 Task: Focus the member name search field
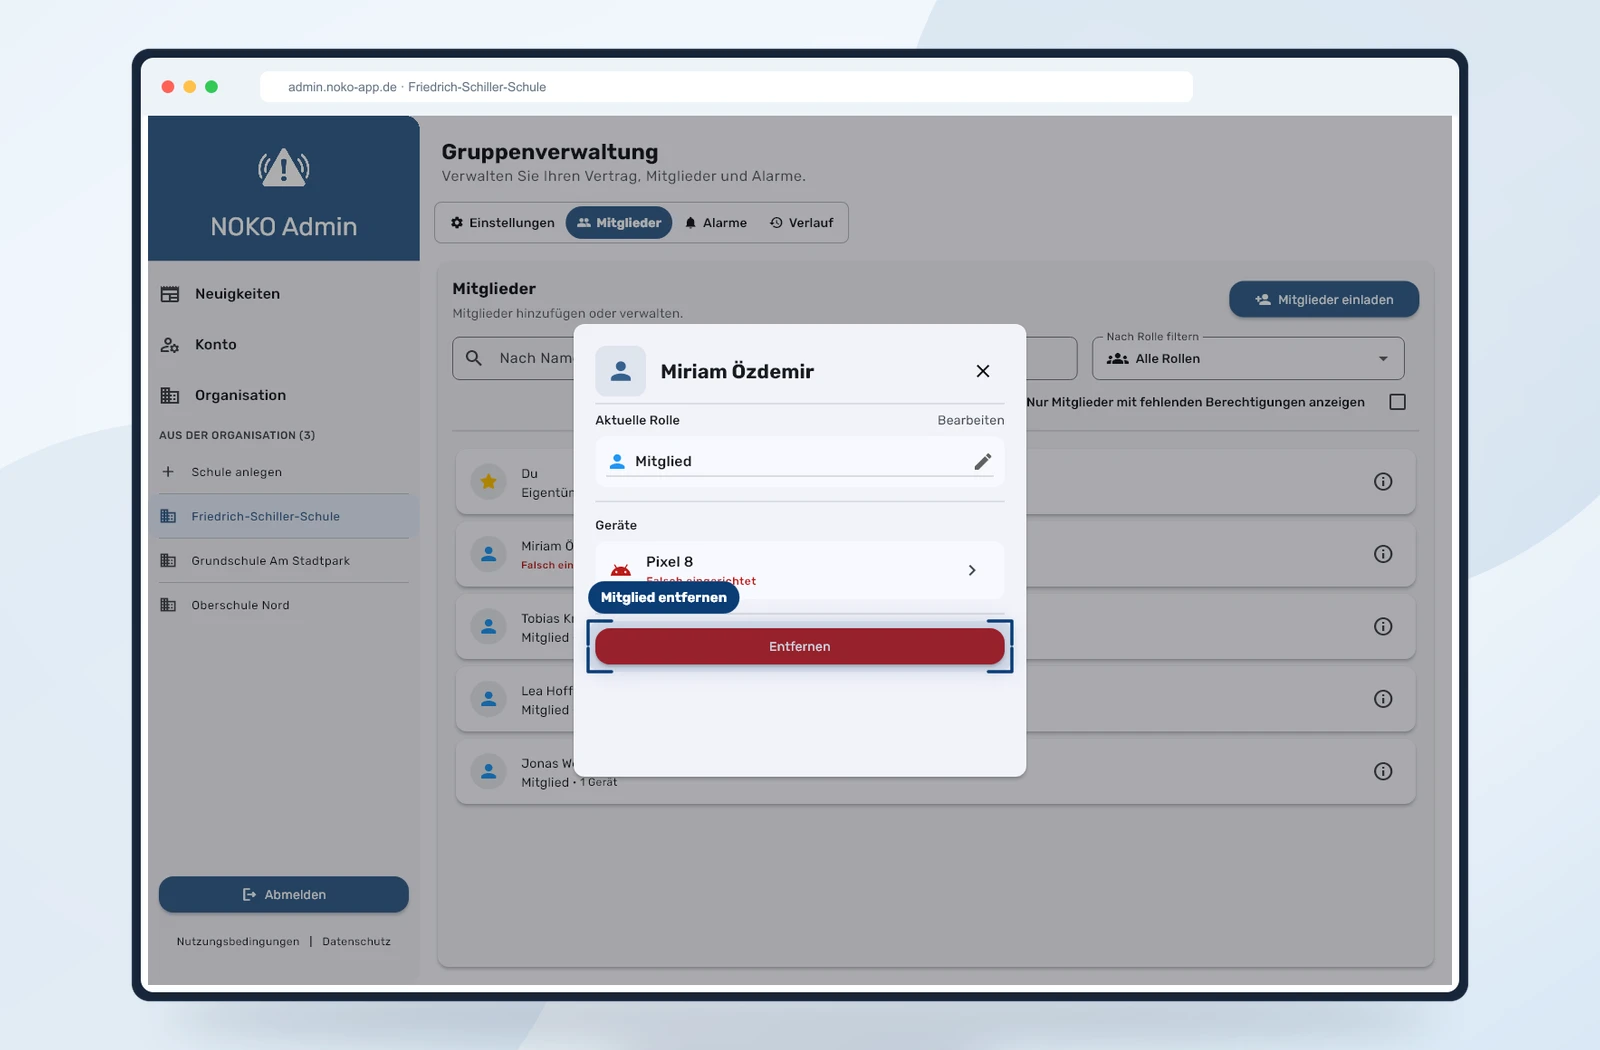(x=765, y=359)
